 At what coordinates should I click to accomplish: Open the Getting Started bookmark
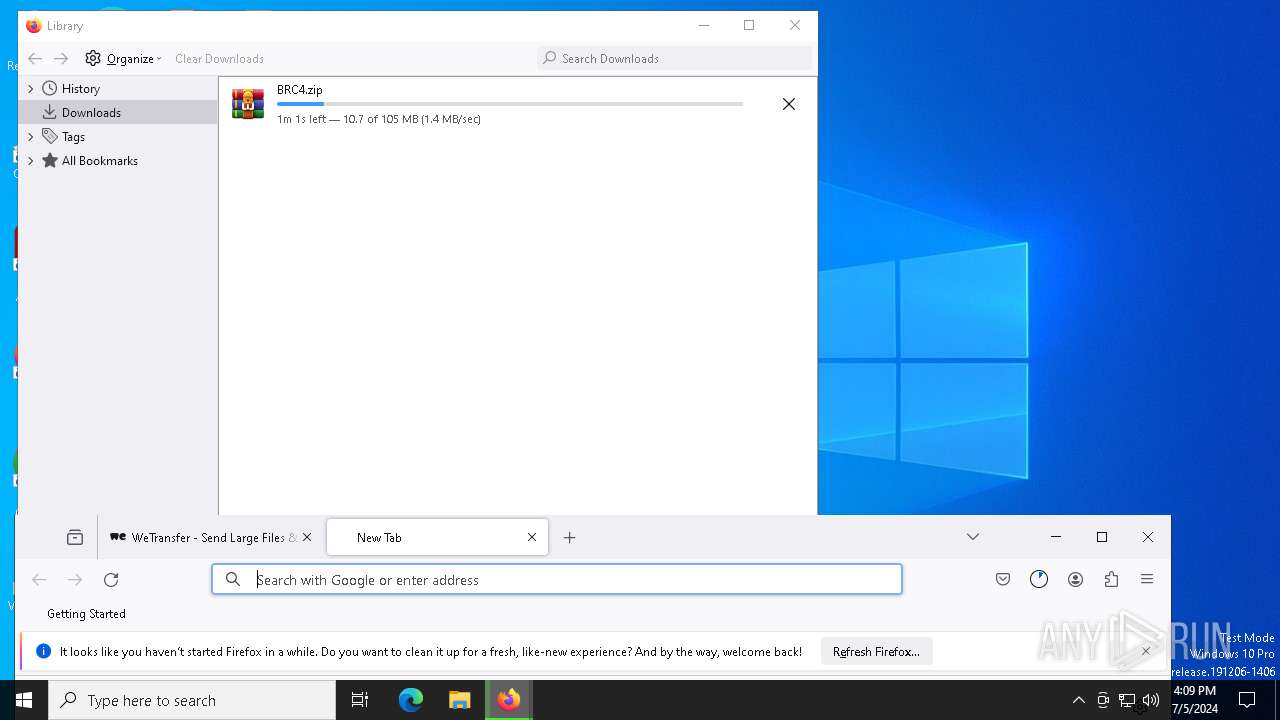click(86, 614)
